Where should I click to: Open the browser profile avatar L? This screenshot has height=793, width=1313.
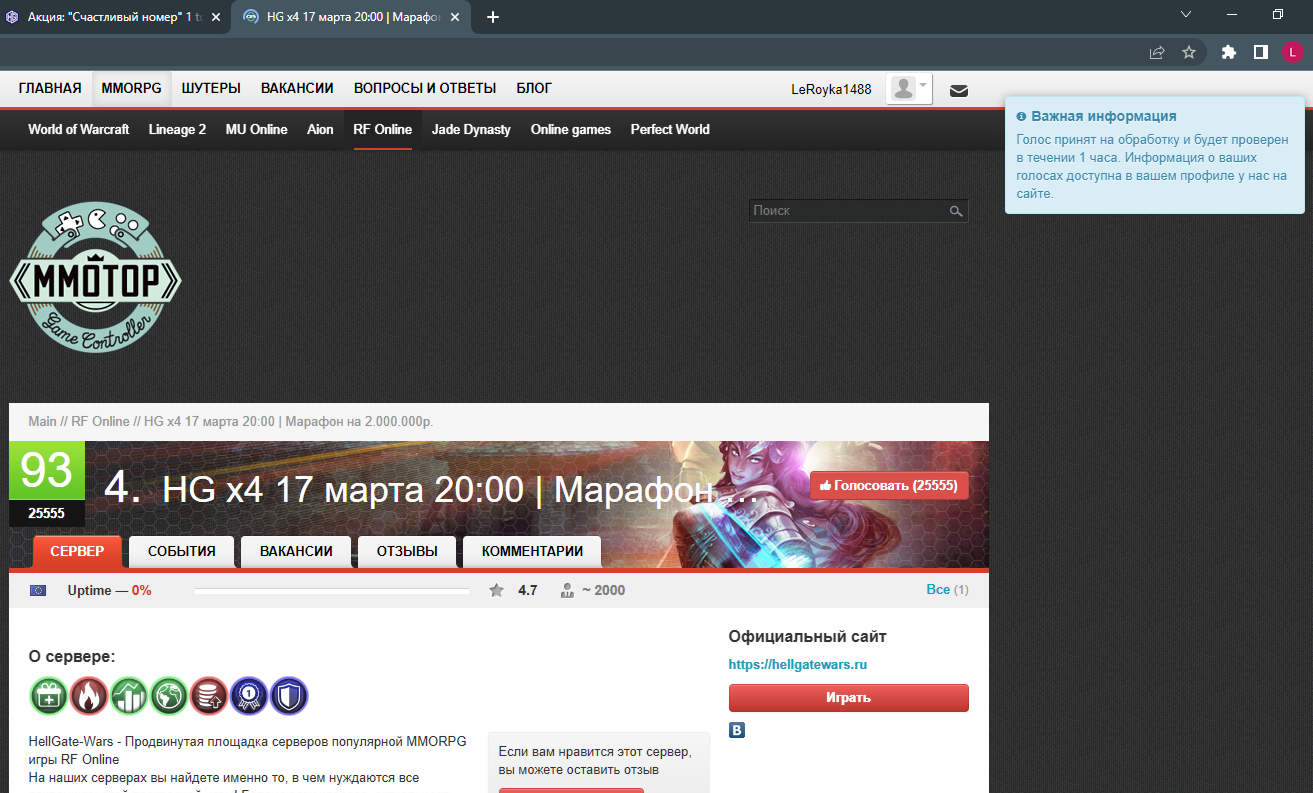(x=1293, y=52)
